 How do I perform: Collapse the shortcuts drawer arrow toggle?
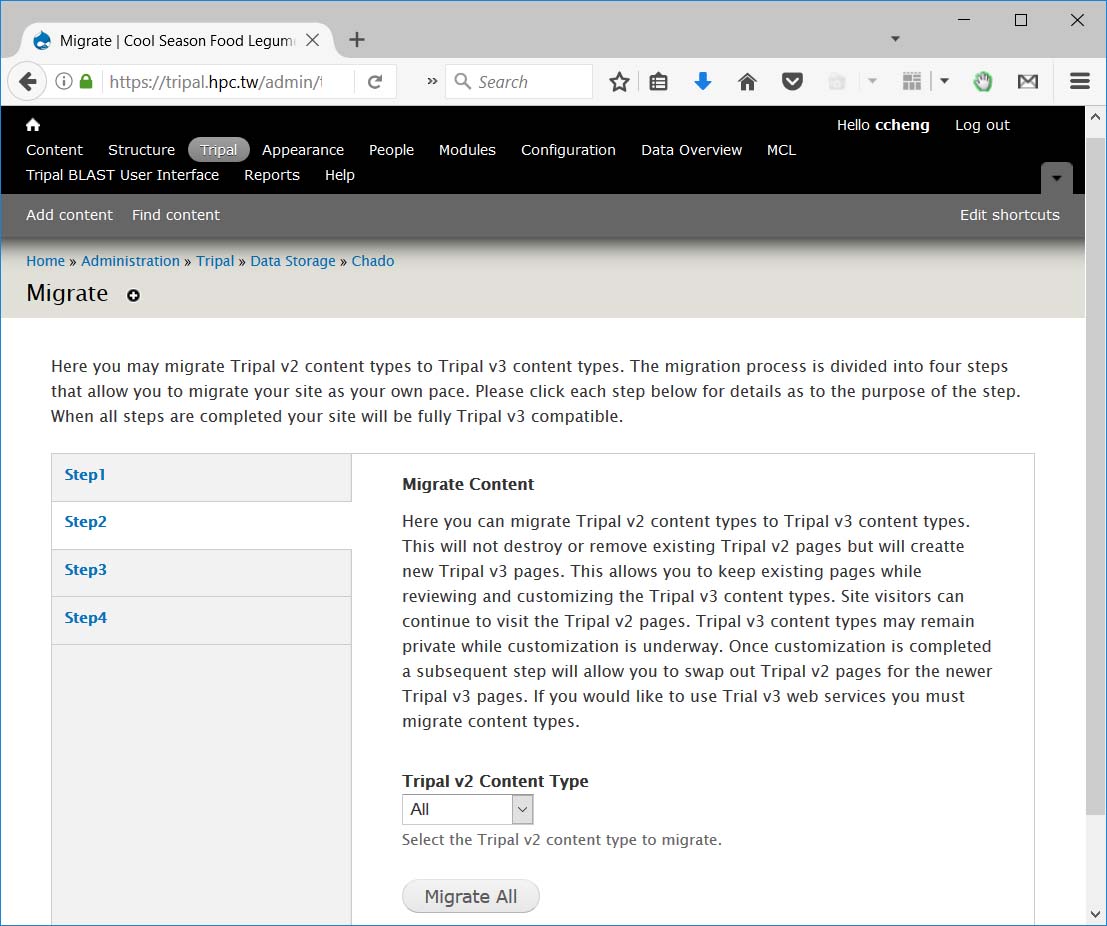[x=1056, y=178]
